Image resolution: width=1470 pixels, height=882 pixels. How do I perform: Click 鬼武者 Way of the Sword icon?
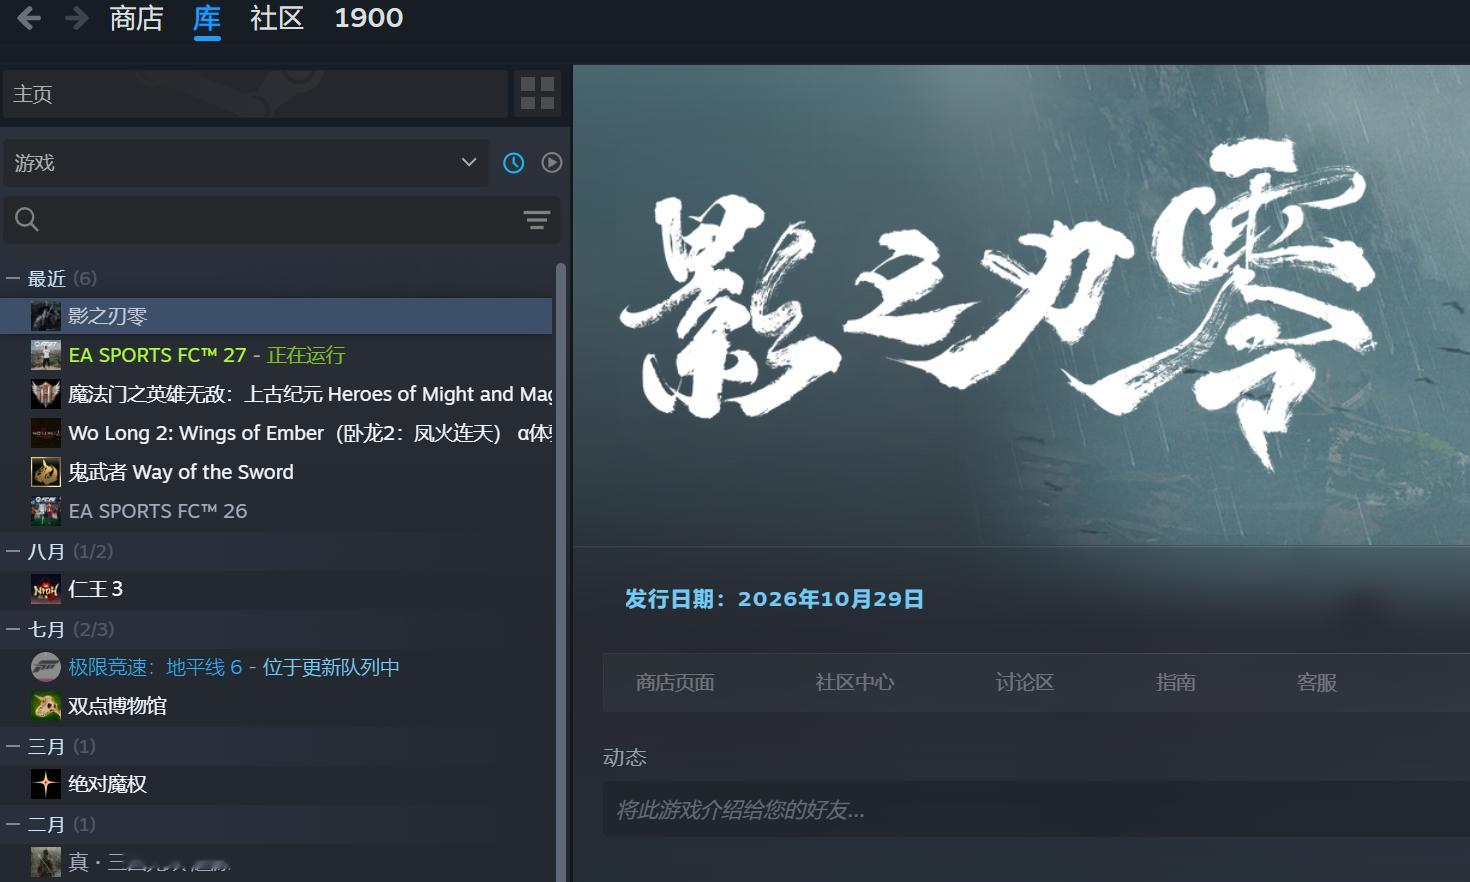point(45,472)
